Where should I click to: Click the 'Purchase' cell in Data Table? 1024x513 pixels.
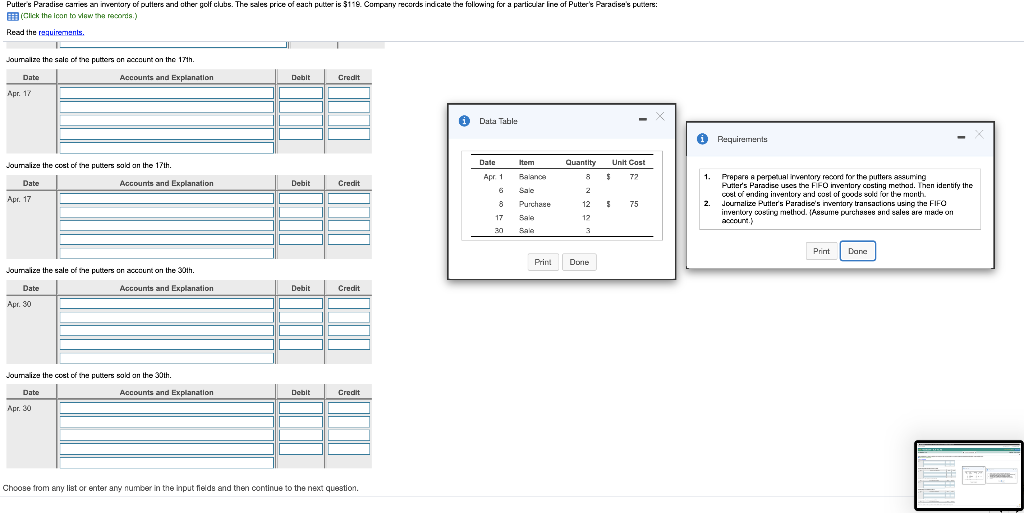click(534, 204)
